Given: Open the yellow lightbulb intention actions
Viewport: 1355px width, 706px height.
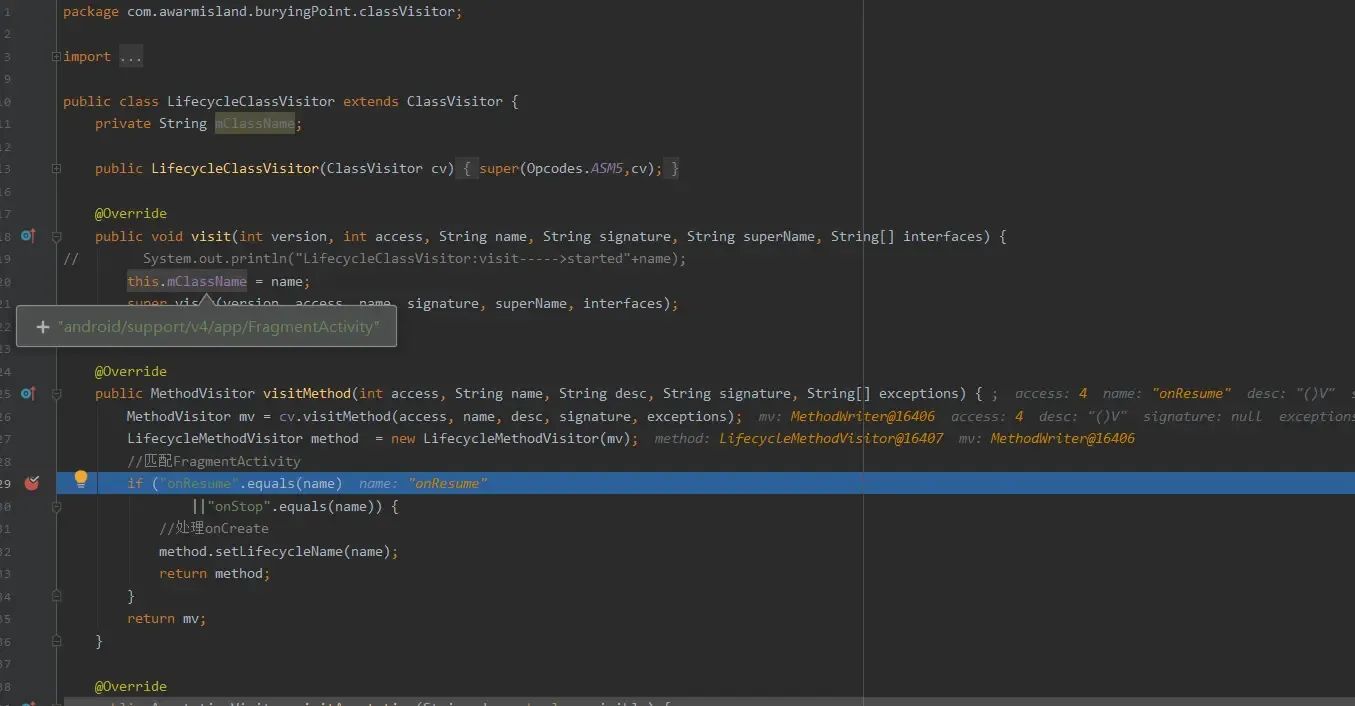Looking at the screenshot, I should [81, 479].
